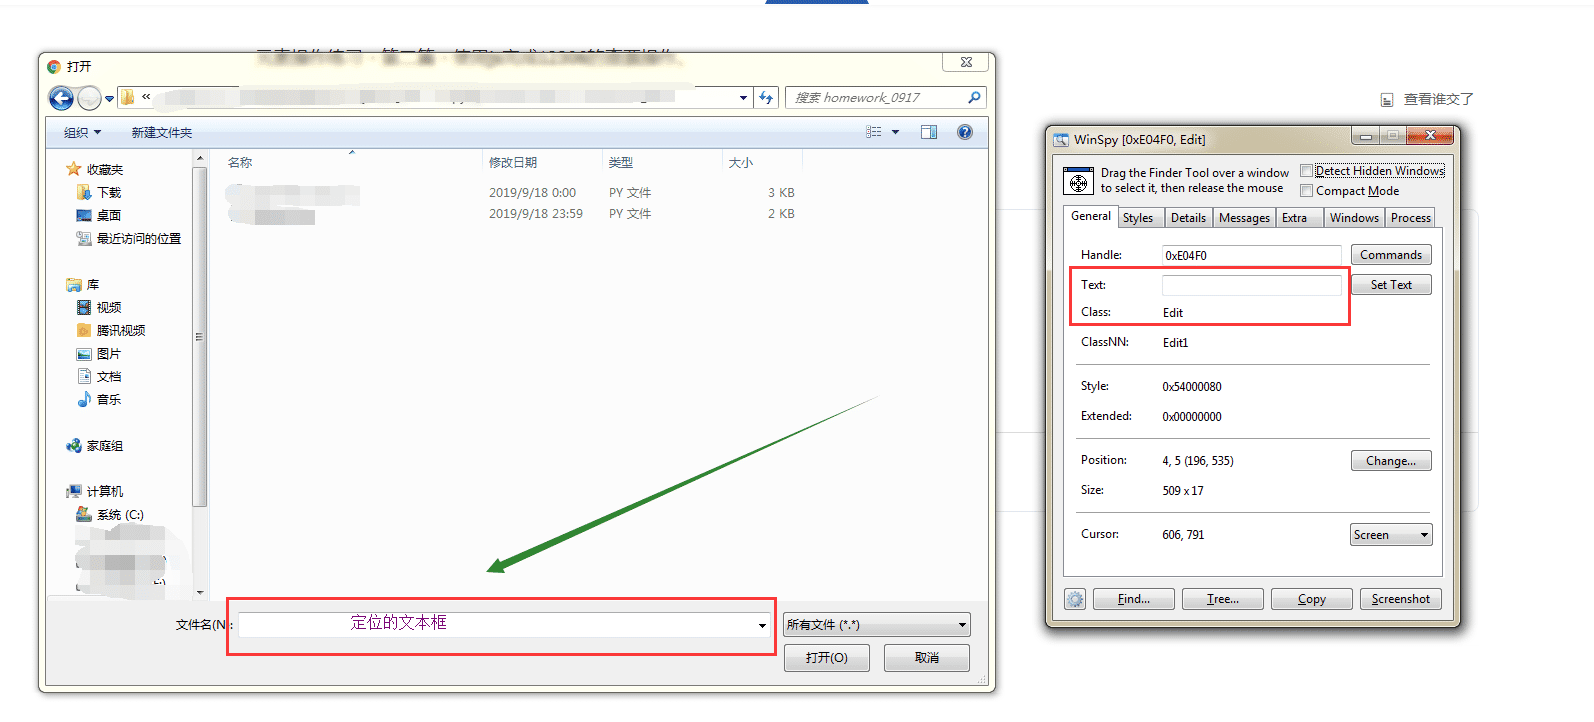The image size is (1594, 722).
Task: Click the Screenshot button in WinSpy
Action: [x=1400, y=599]
